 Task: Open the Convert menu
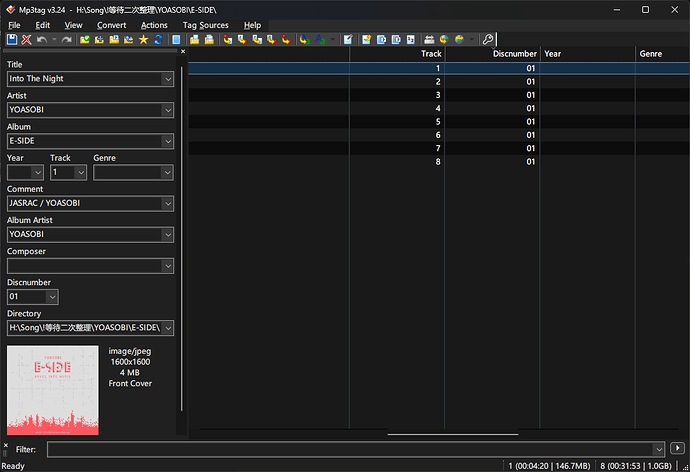click(x=111, y=25)
